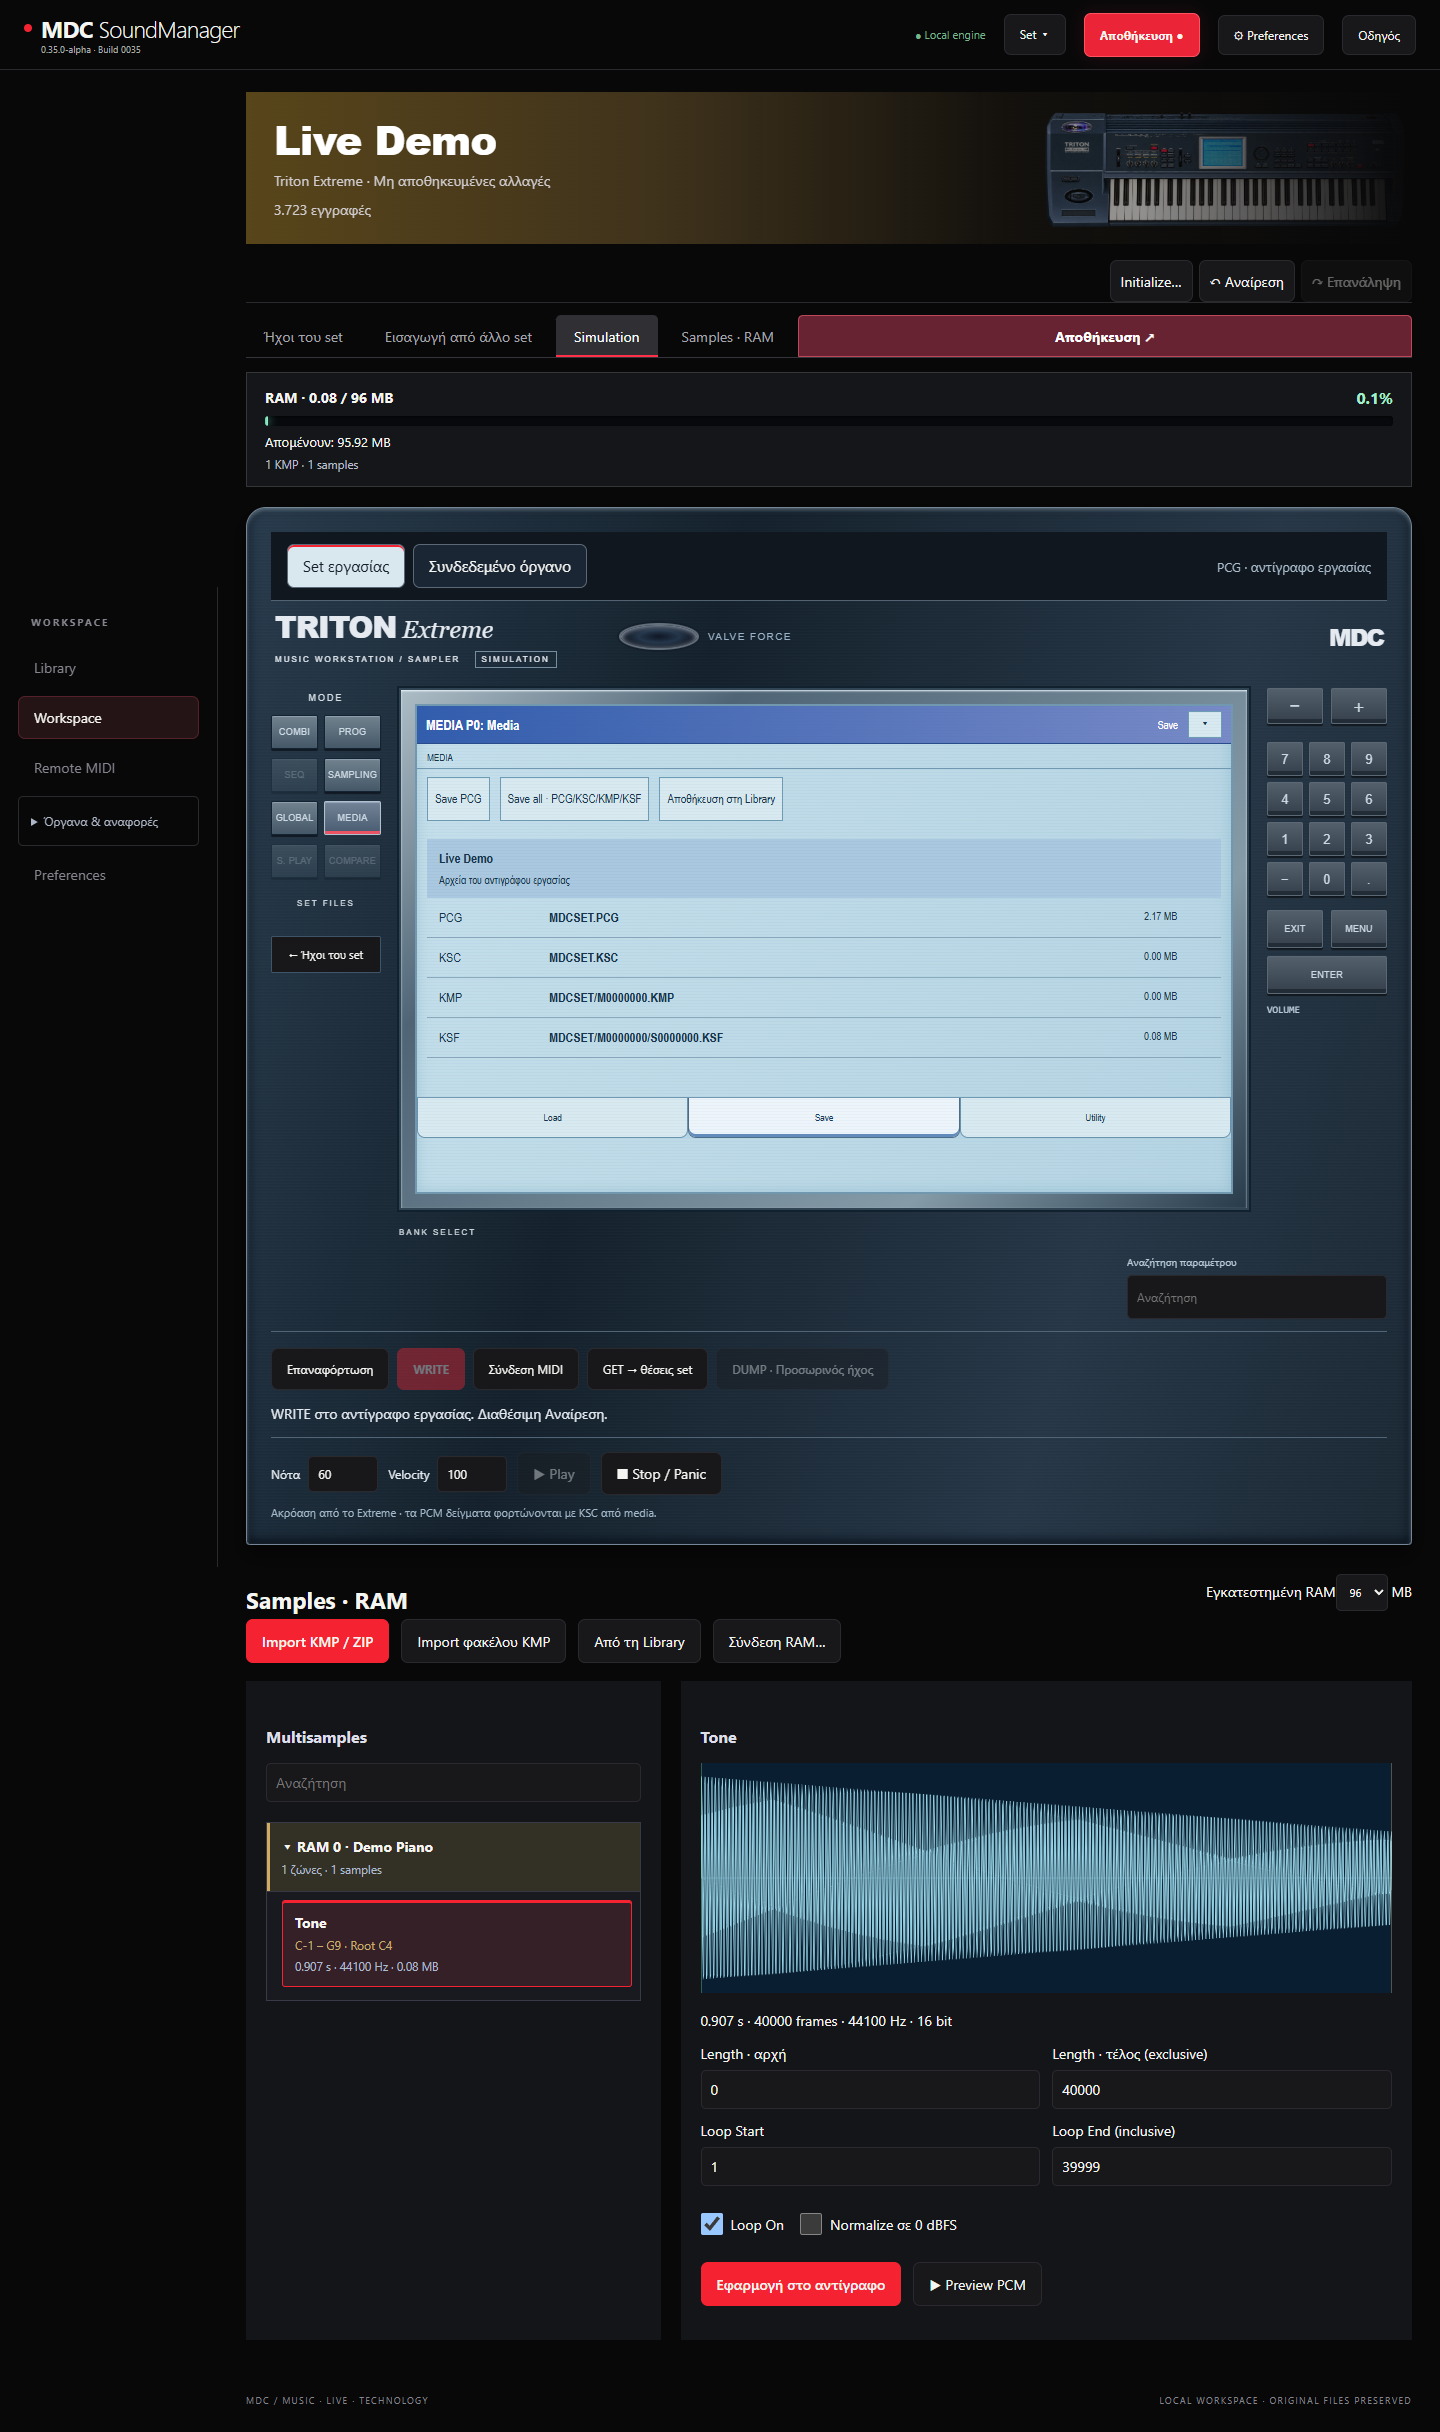Select the Set εργασίας toggle

coord(346,566)
